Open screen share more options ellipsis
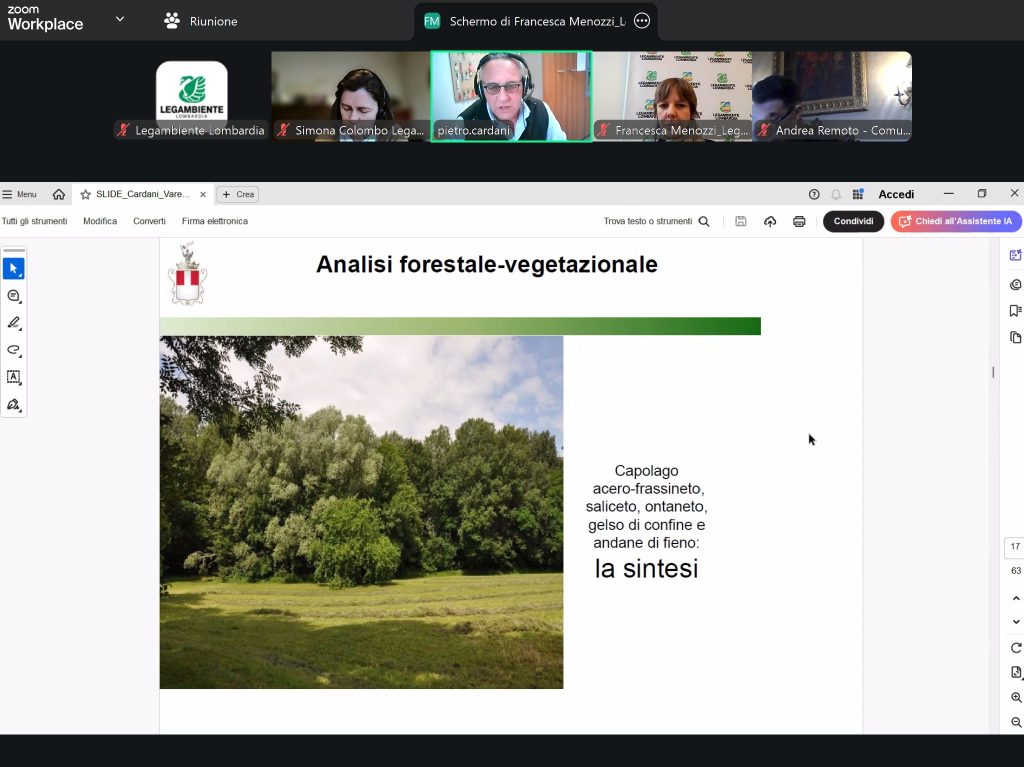Image resolution: width=1024 pixels, height=767 pixels. point(642,21)
